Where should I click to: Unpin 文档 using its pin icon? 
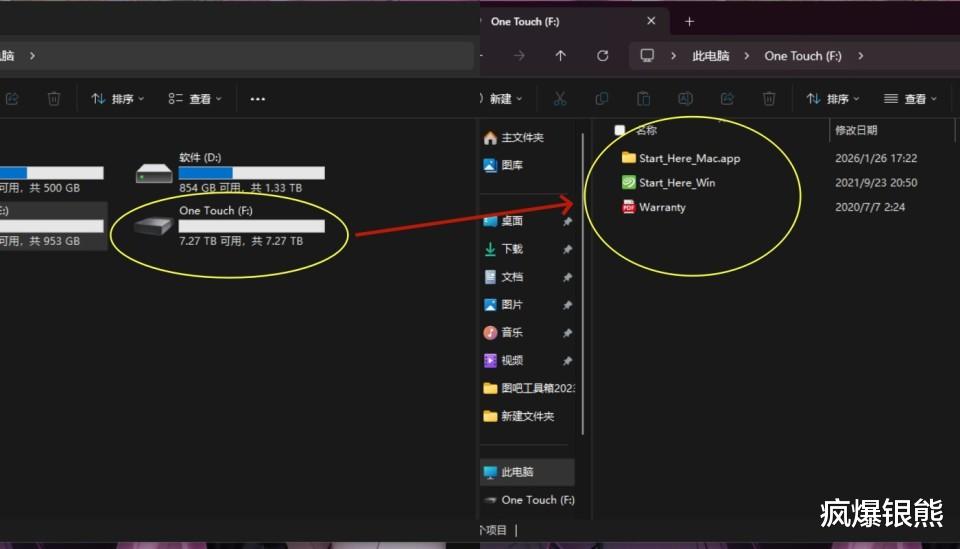coord(568,277)
